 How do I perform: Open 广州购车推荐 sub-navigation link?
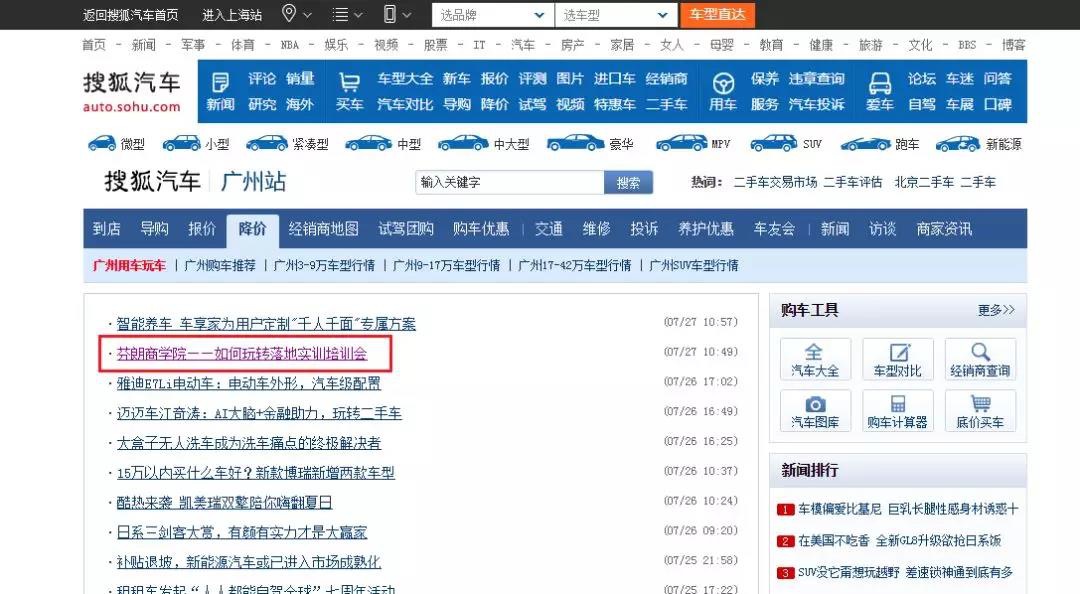click(x=220, y=265)
